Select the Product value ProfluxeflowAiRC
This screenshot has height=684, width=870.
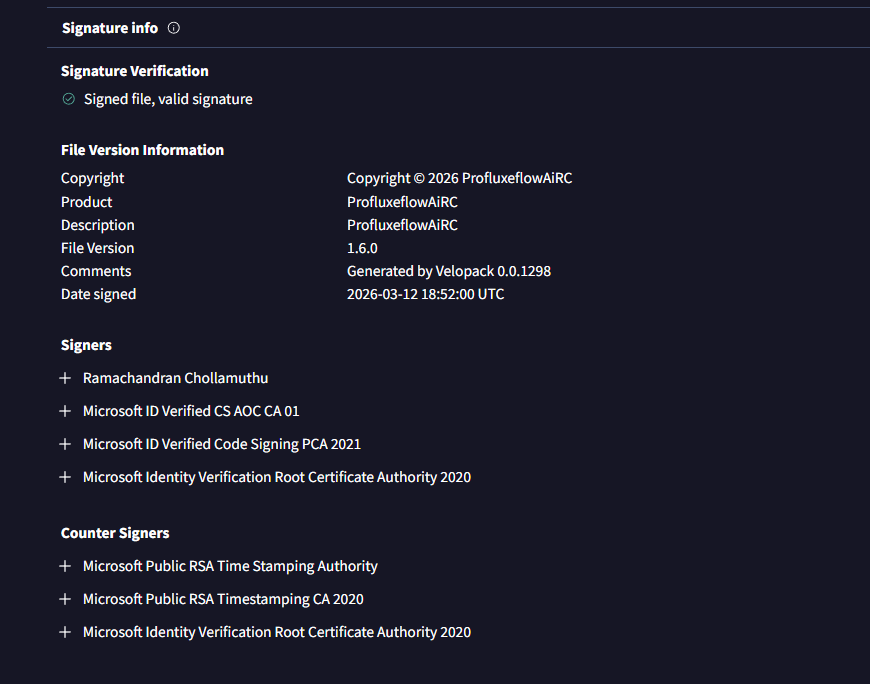tap(402, 202)
